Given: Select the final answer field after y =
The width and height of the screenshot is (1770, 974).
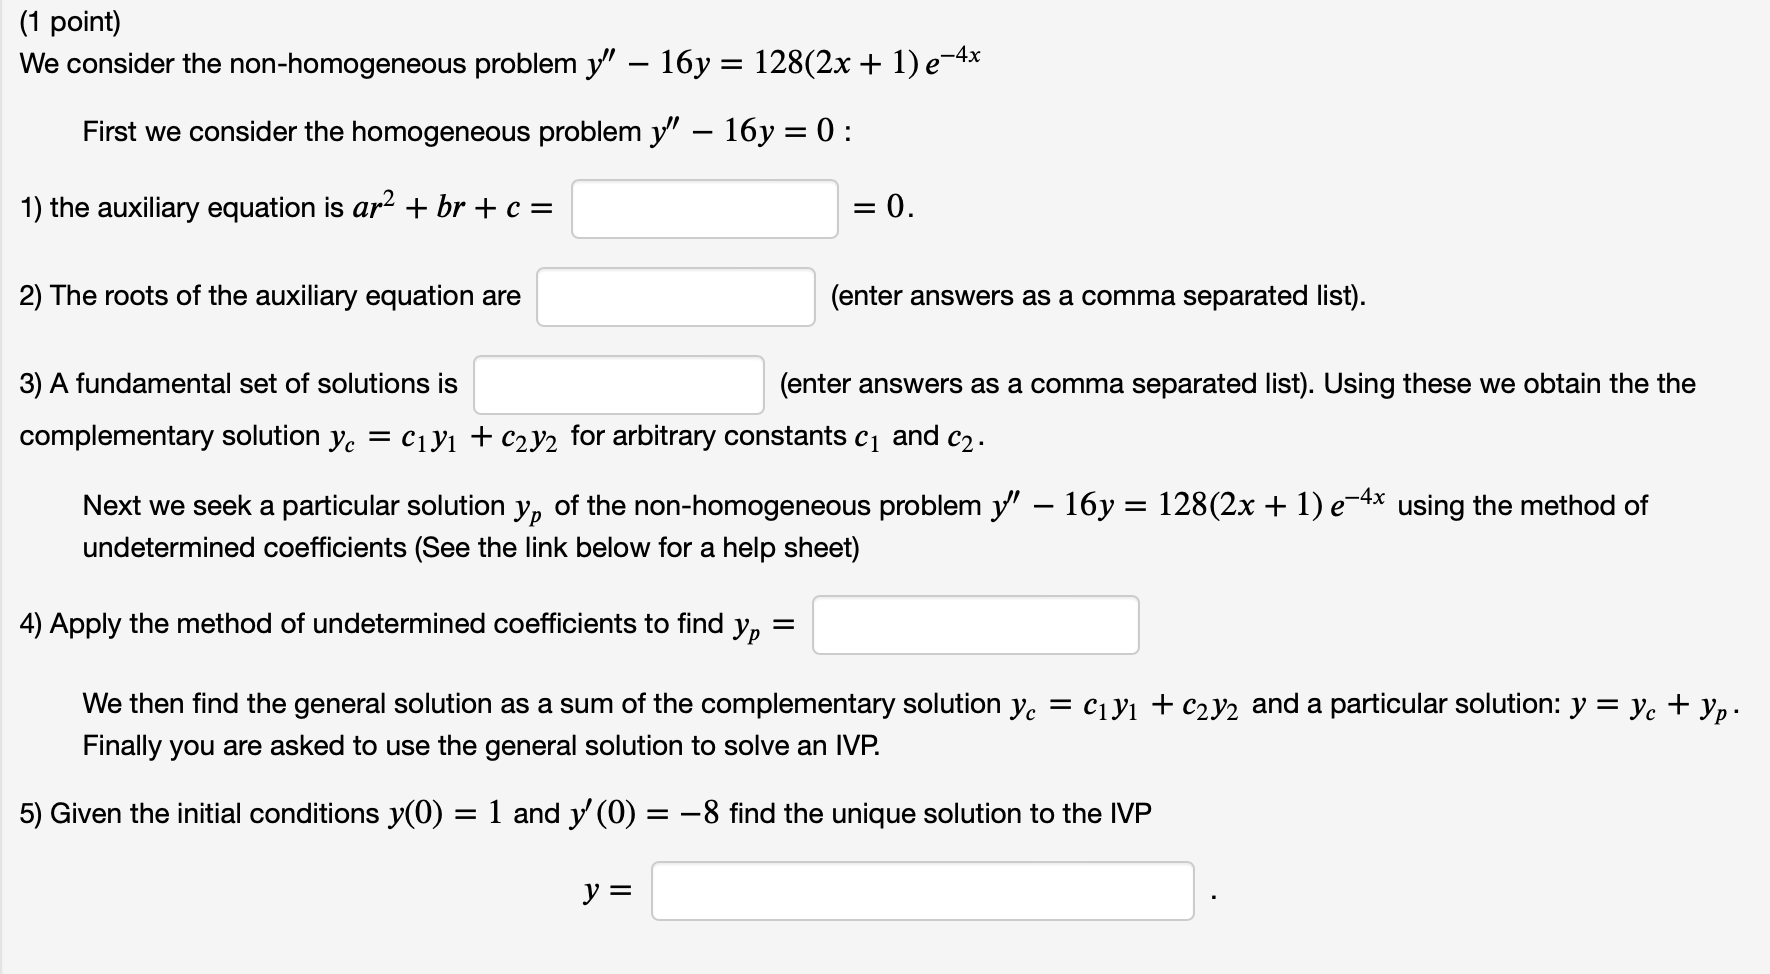Looking at the screenshot, I should tap(920, 887).
